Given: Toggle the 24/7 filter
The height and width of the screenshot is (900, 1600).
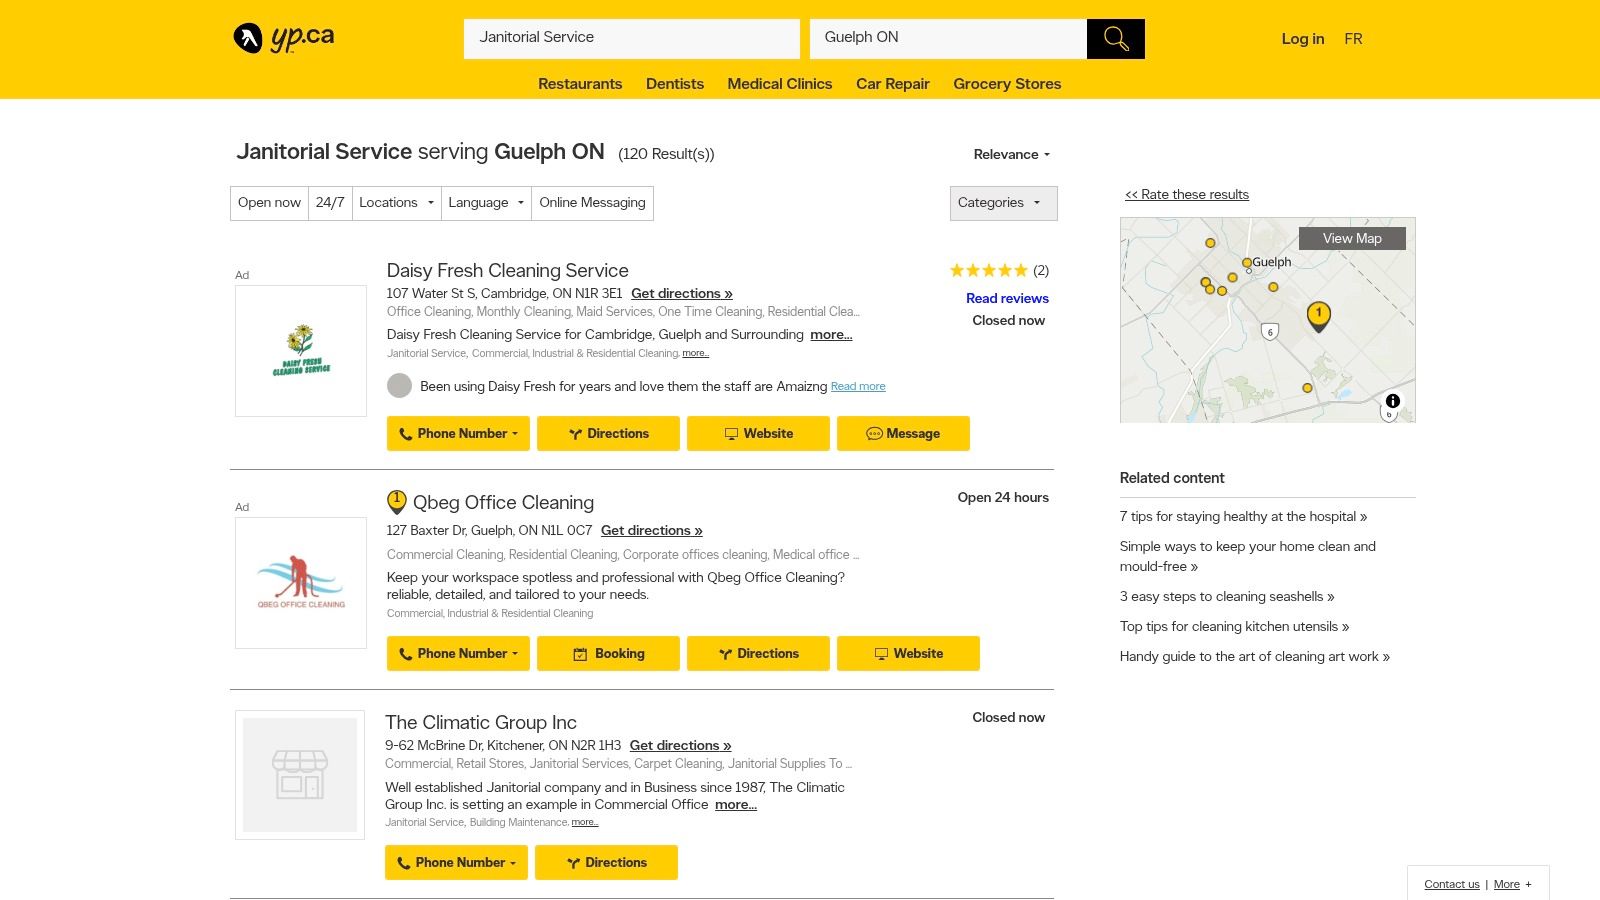Looking at the screenshot, I should click(330, 203).
